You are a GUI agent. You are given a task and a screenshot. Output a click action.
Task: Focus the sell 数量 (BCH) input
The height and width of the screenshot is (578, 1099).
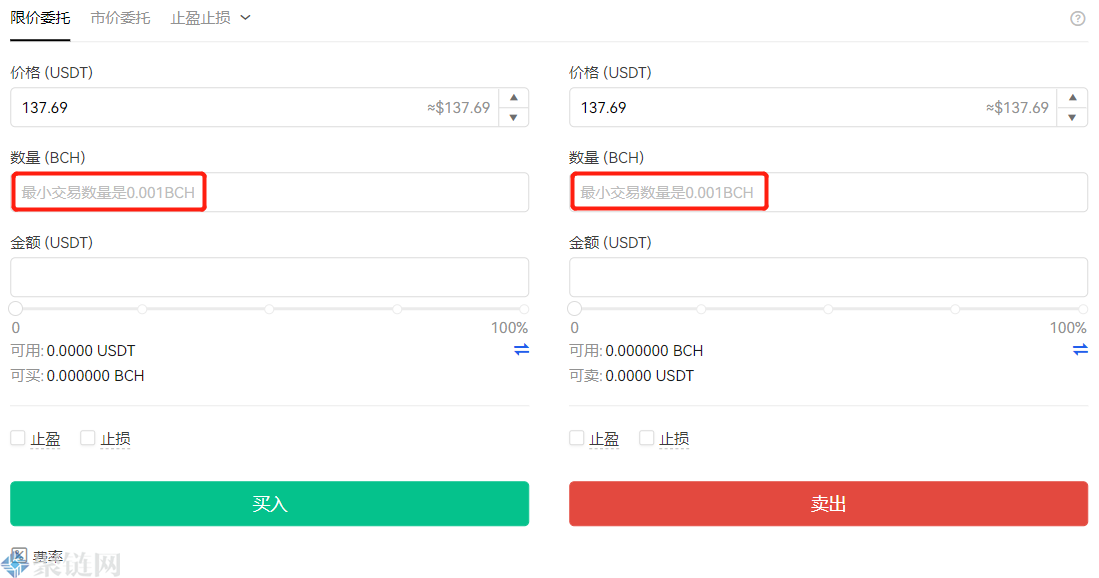828,192
